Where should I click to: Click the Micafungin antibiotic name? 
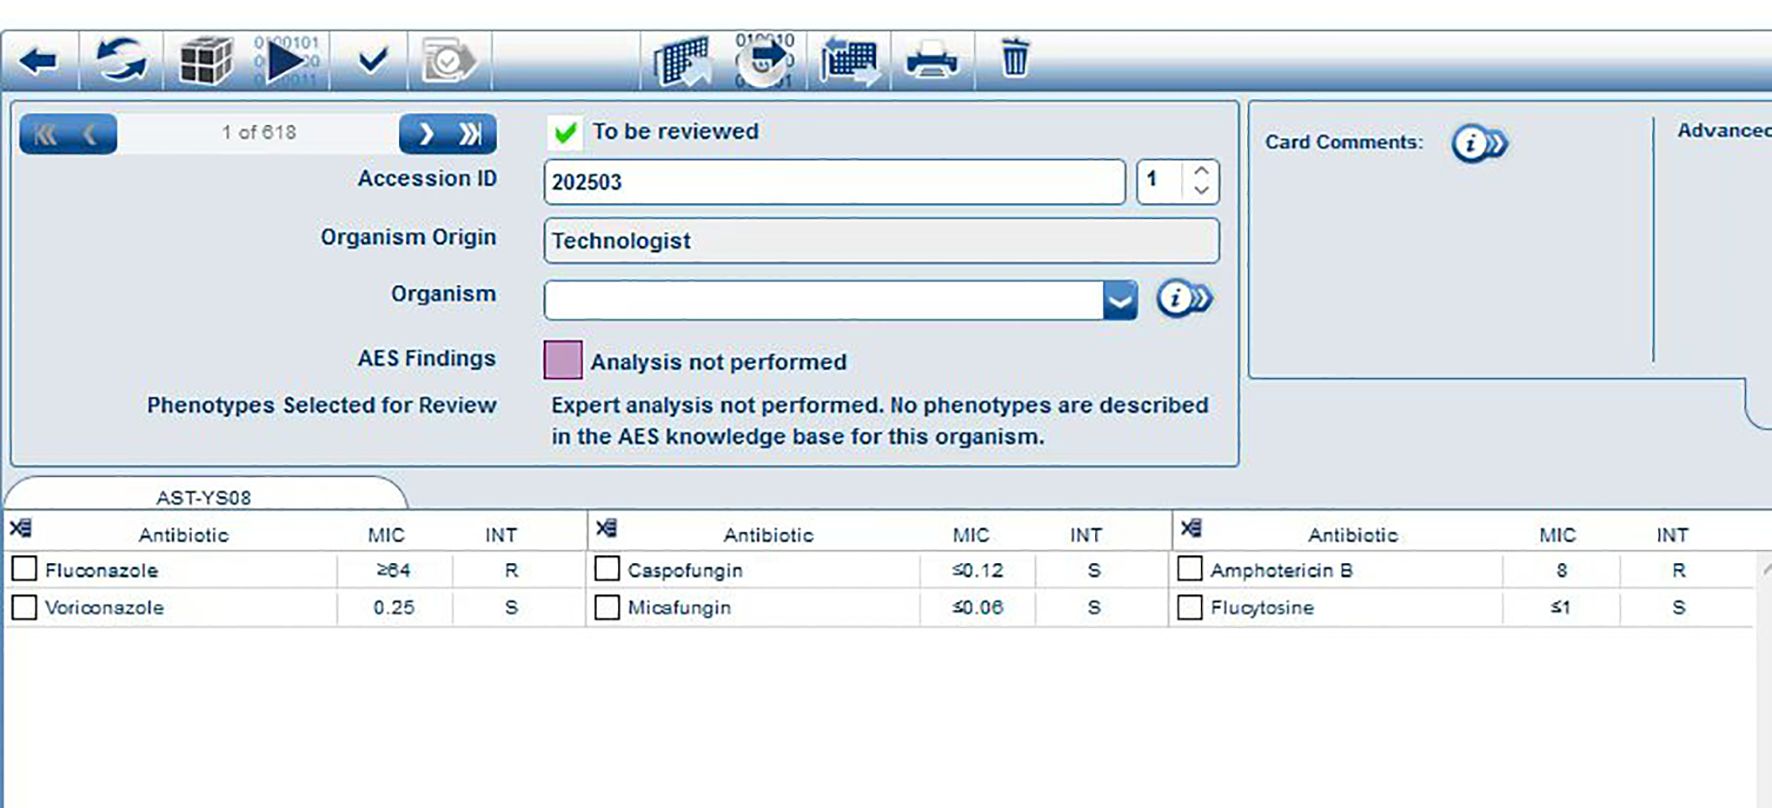click(679, 607)
